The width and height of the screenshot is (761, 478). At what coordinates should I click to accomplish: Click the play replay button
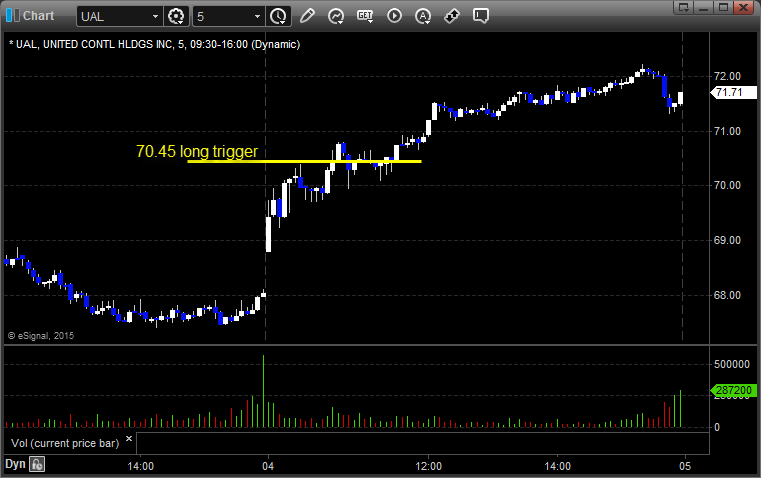coord(394,16)
